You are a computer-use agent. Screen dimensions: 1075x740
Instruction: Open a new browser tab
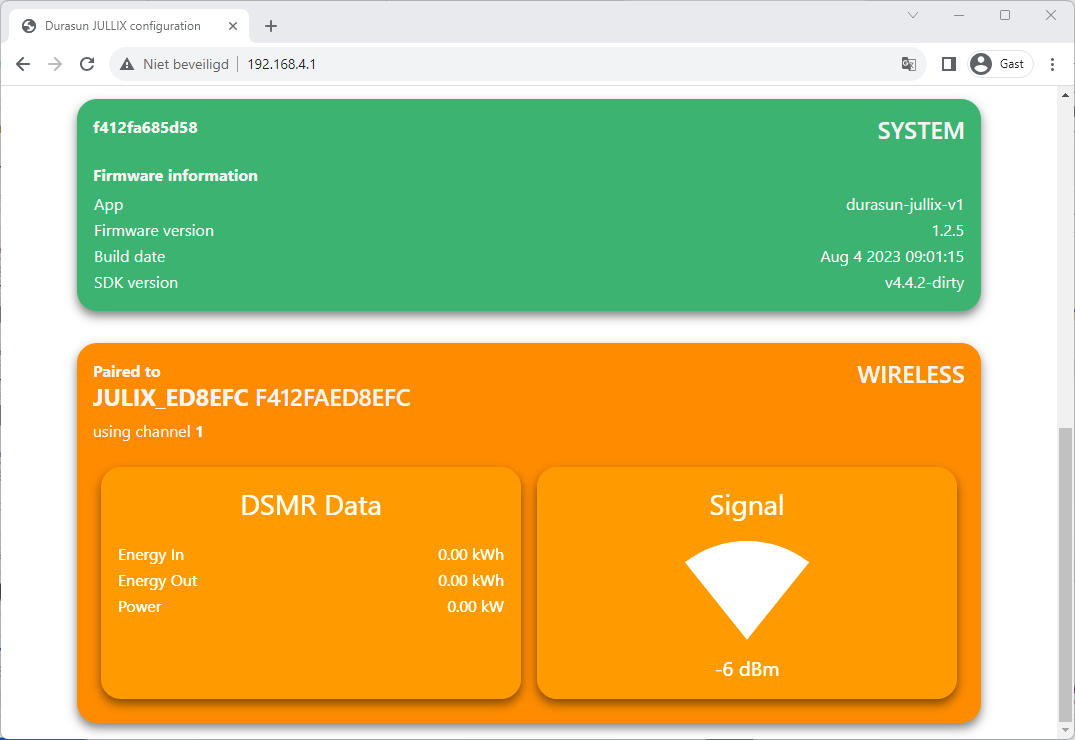tap(271, 26)
